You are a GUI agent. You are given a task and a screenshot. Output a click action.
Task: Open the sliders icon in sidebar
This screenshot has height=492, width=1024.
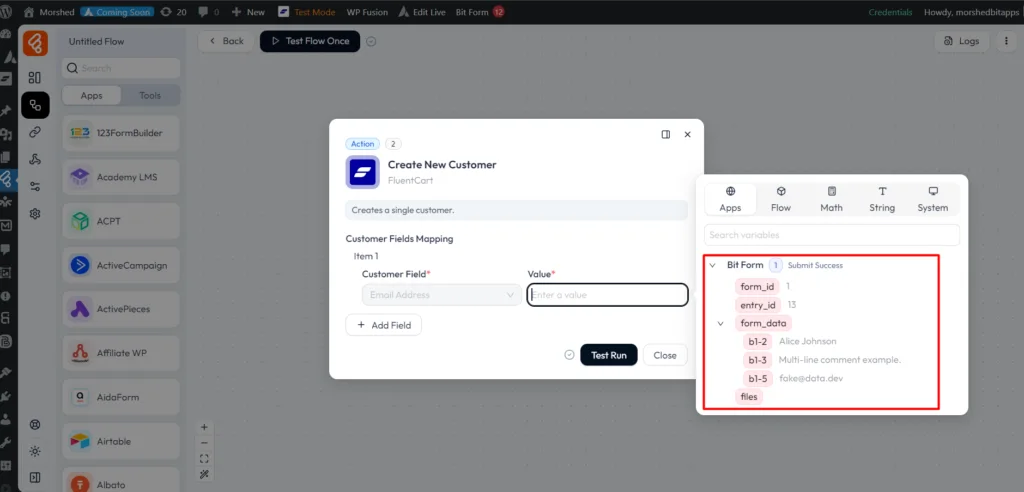pyautogui.click(x=35, y=186)
